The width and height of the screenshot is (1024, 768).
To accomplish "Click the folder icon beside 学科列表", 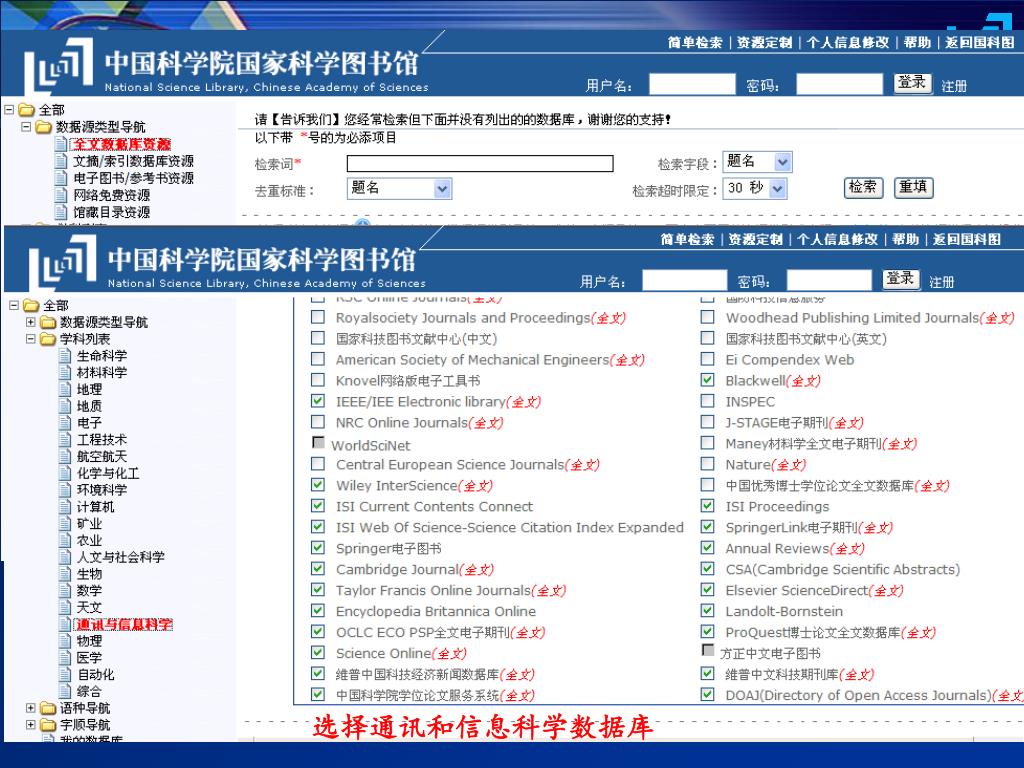I will coord(48,339).
